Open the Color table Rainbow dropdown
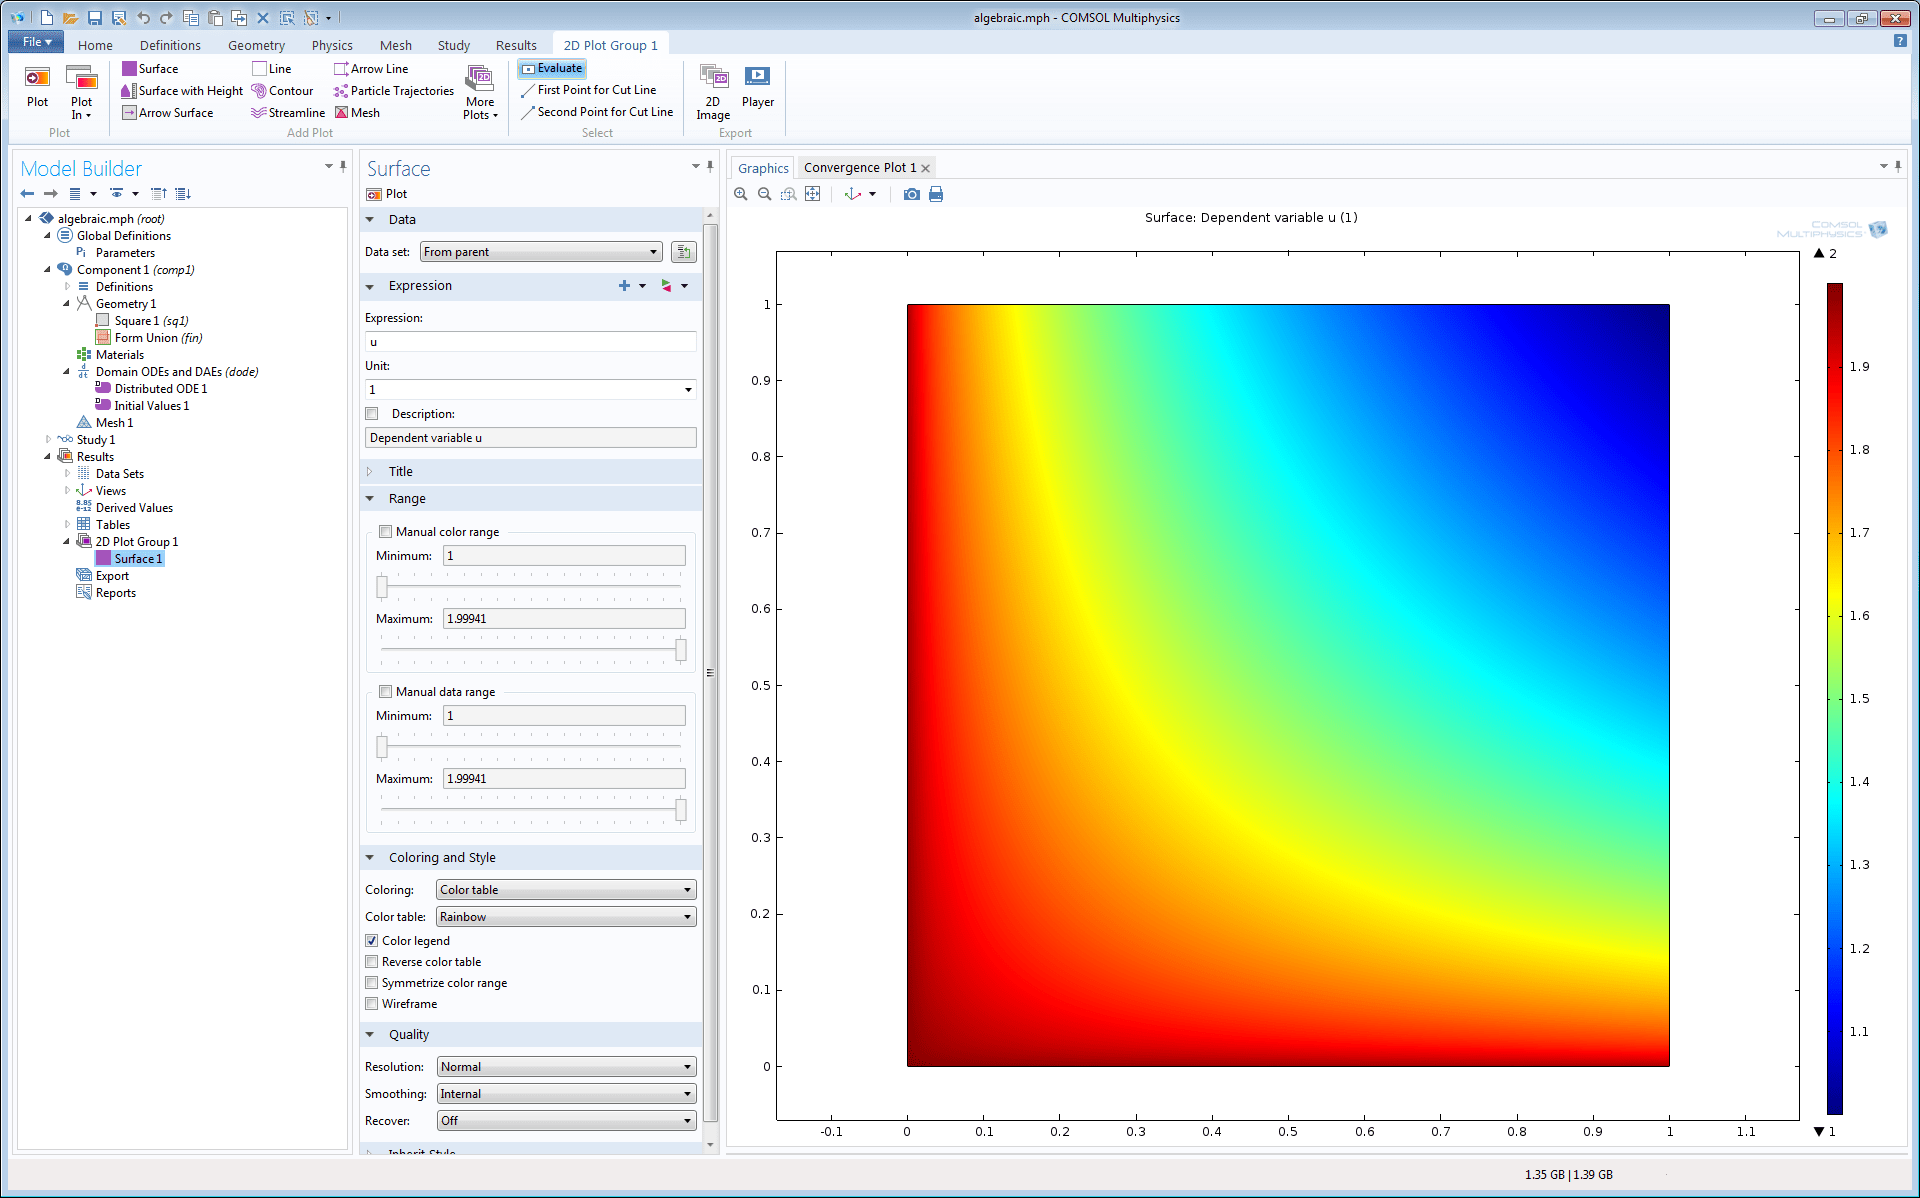The height and width of the screenshot is (1198, 1920). 566,917
